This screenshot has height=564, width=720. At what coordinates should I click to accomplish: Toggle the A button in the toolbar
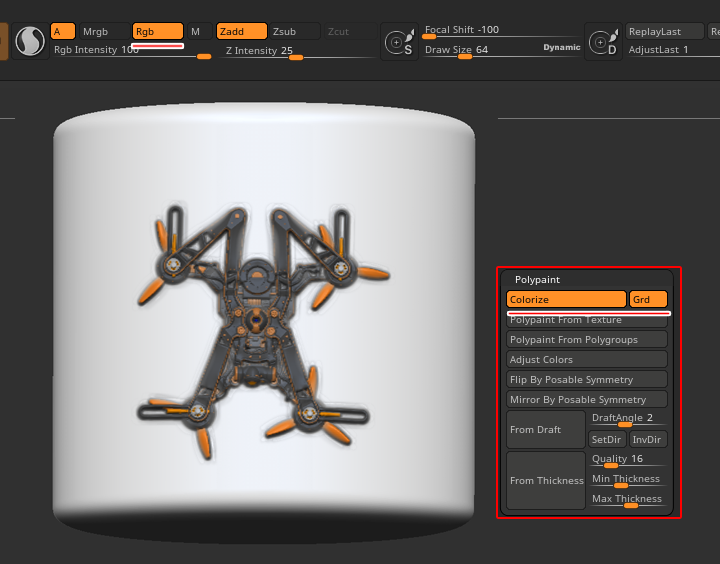[x=62, y=32]
